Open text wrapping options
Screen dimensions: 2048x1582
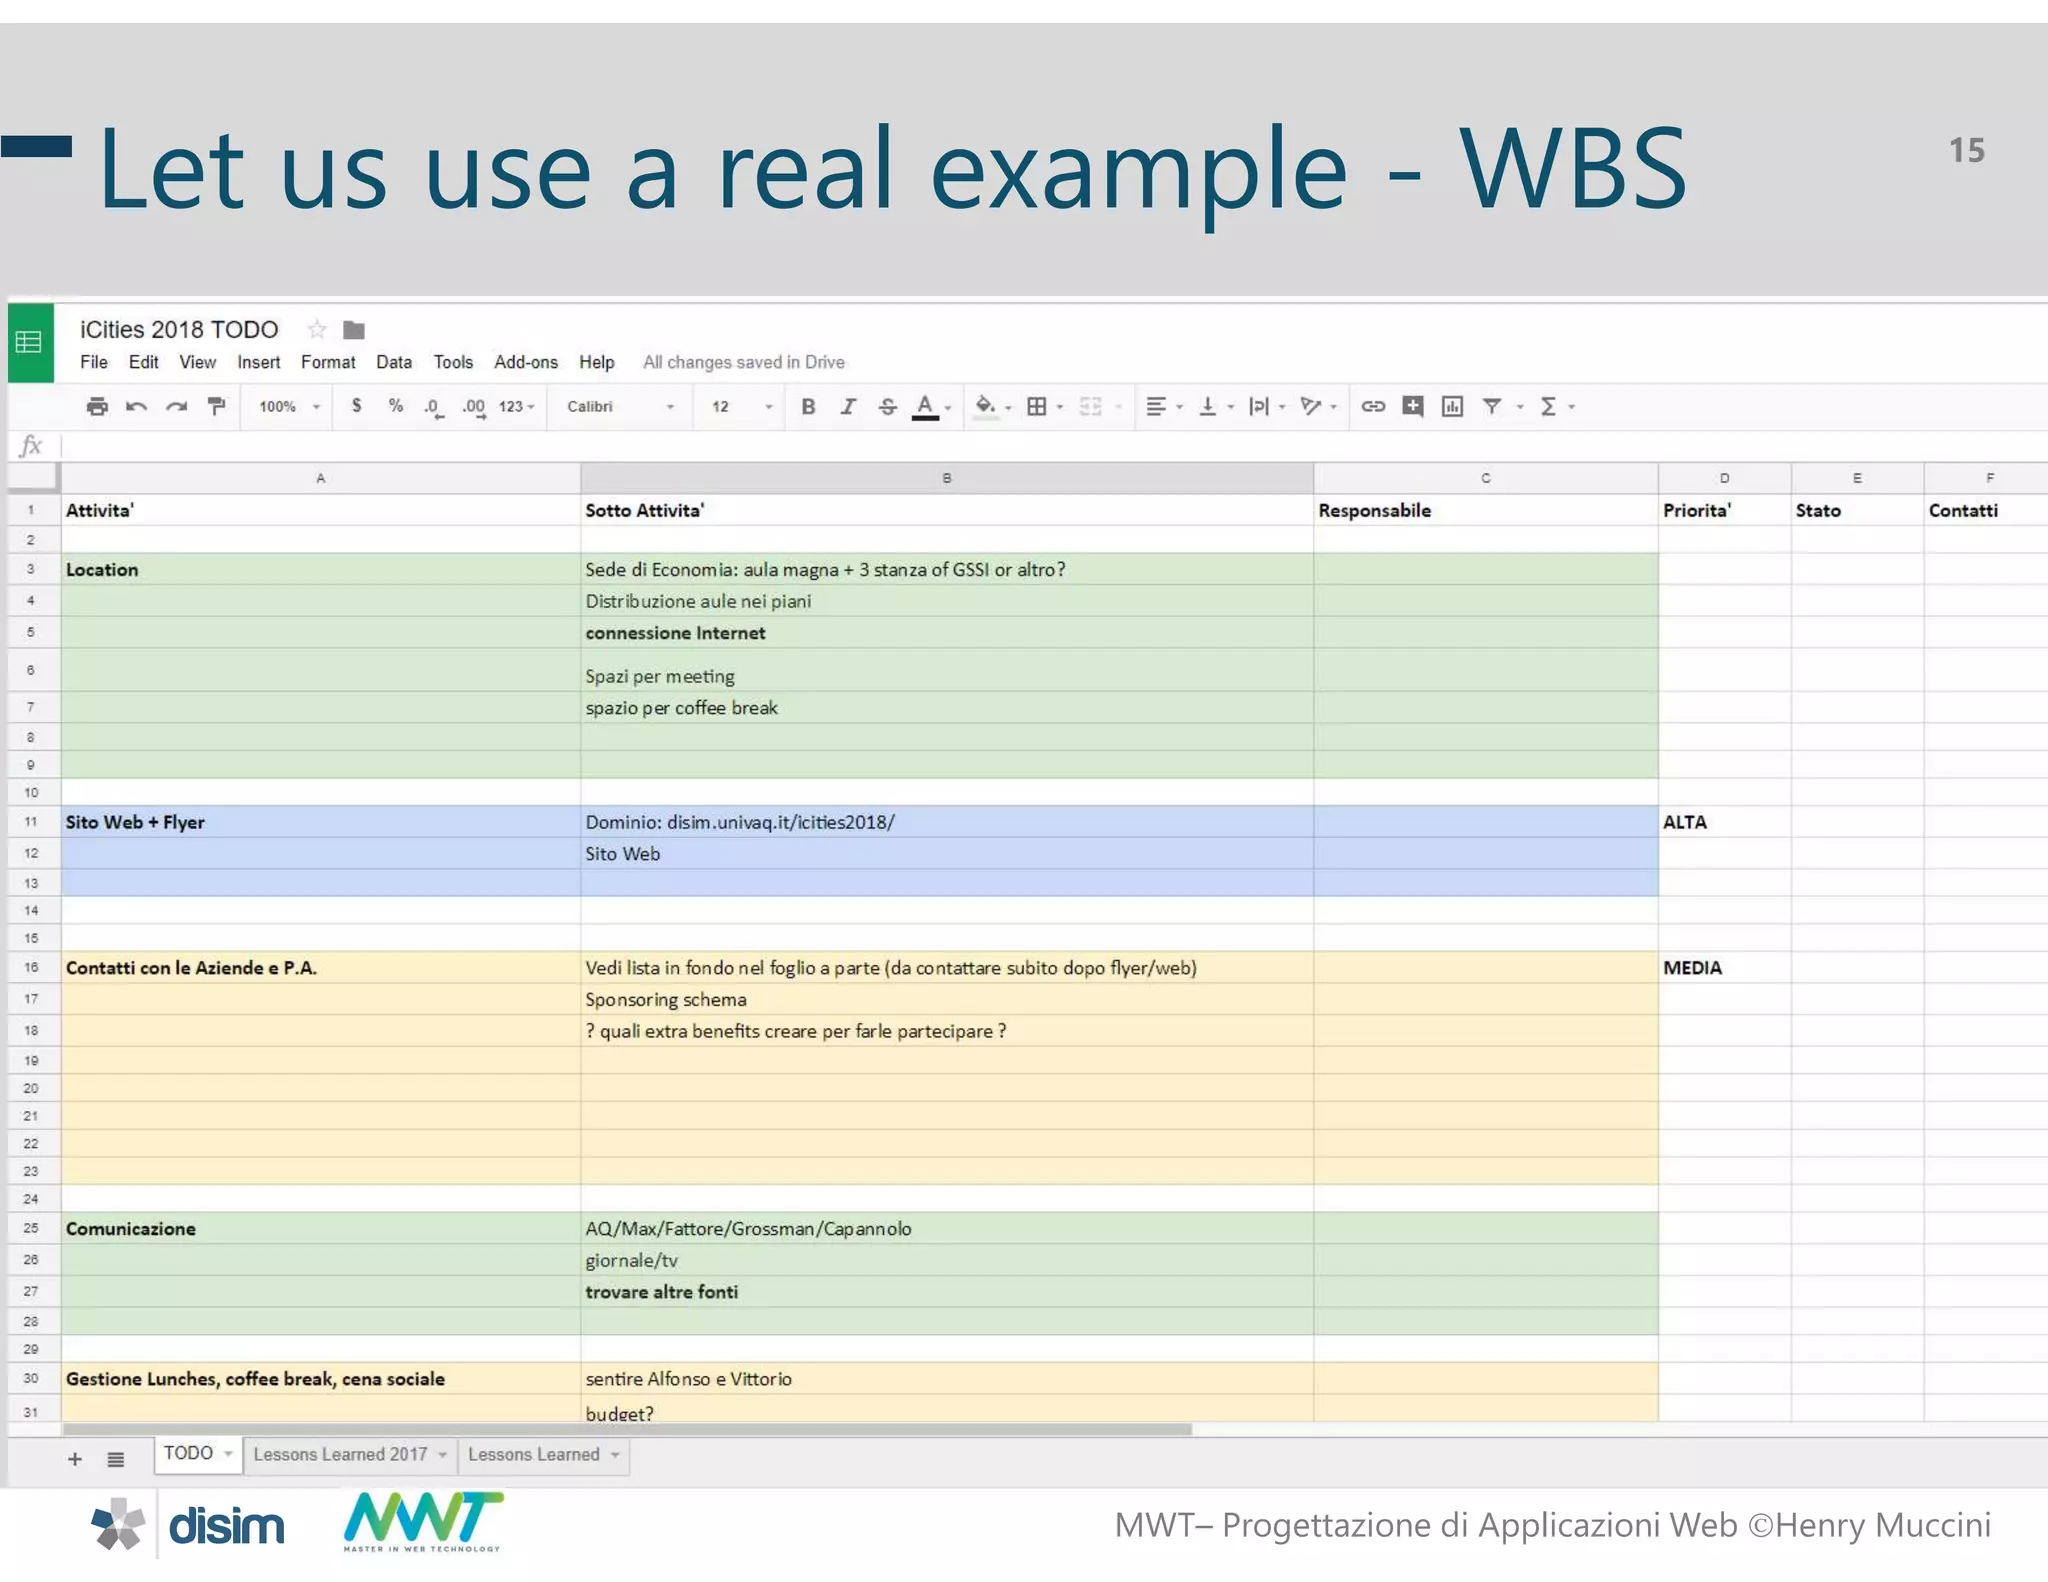[x=1259, y=406]
